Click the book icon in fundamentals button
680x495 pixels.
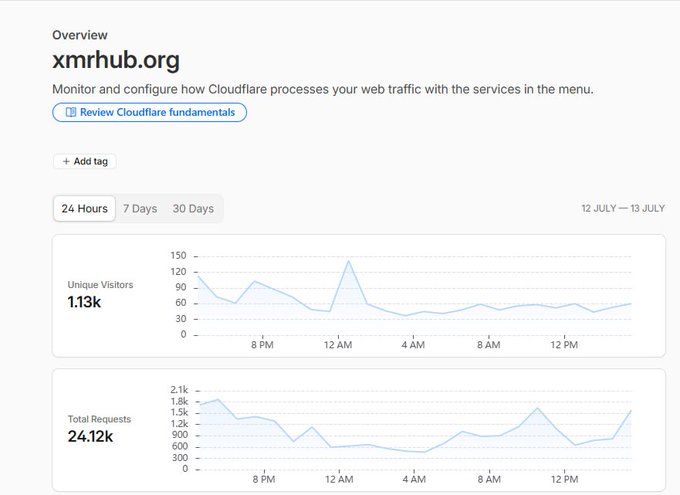[x=71, y=112]
